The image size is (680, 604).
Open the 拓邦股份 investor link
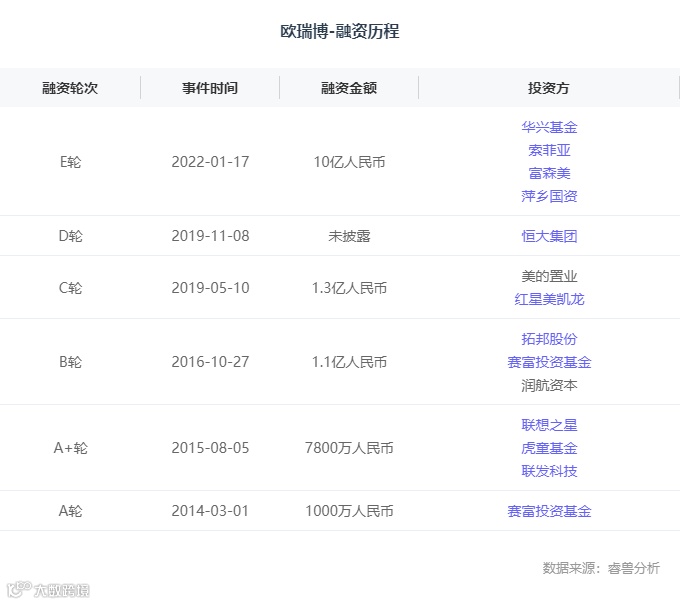point(549,339)
